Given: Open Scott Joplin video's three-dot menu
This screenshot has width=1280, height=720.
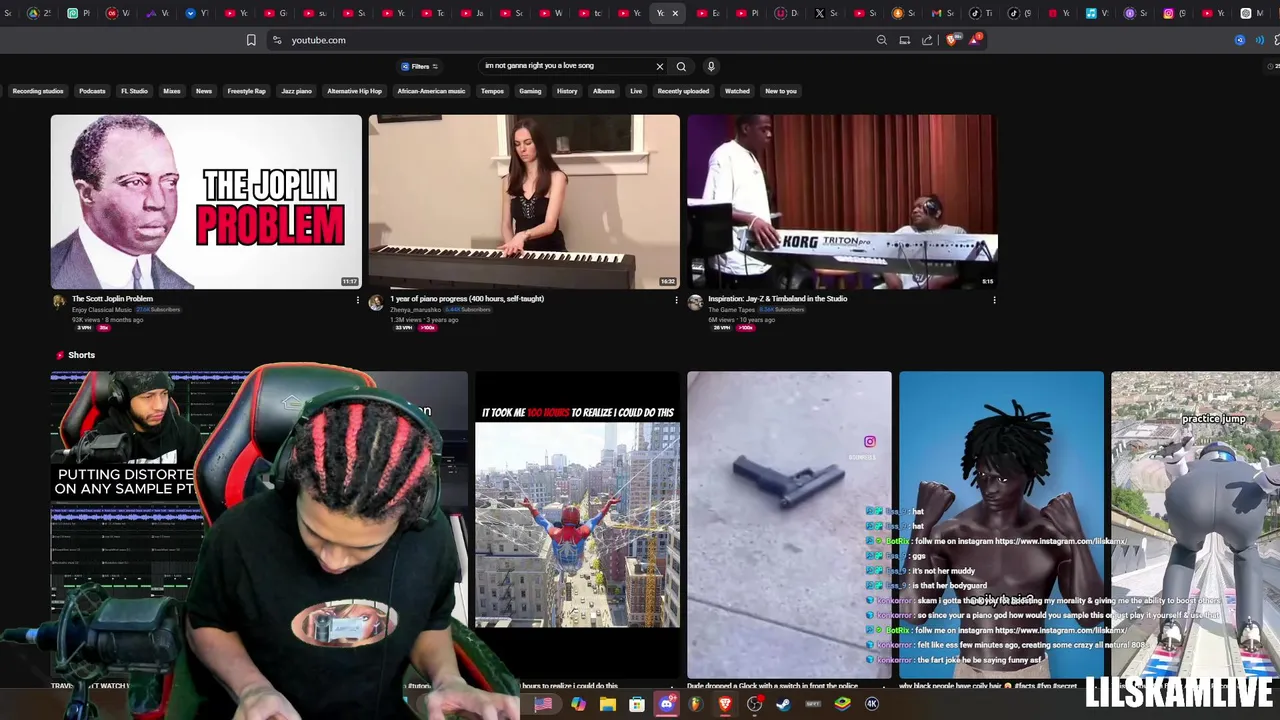Looking at the screenshot, I should [x=357, y=299].
